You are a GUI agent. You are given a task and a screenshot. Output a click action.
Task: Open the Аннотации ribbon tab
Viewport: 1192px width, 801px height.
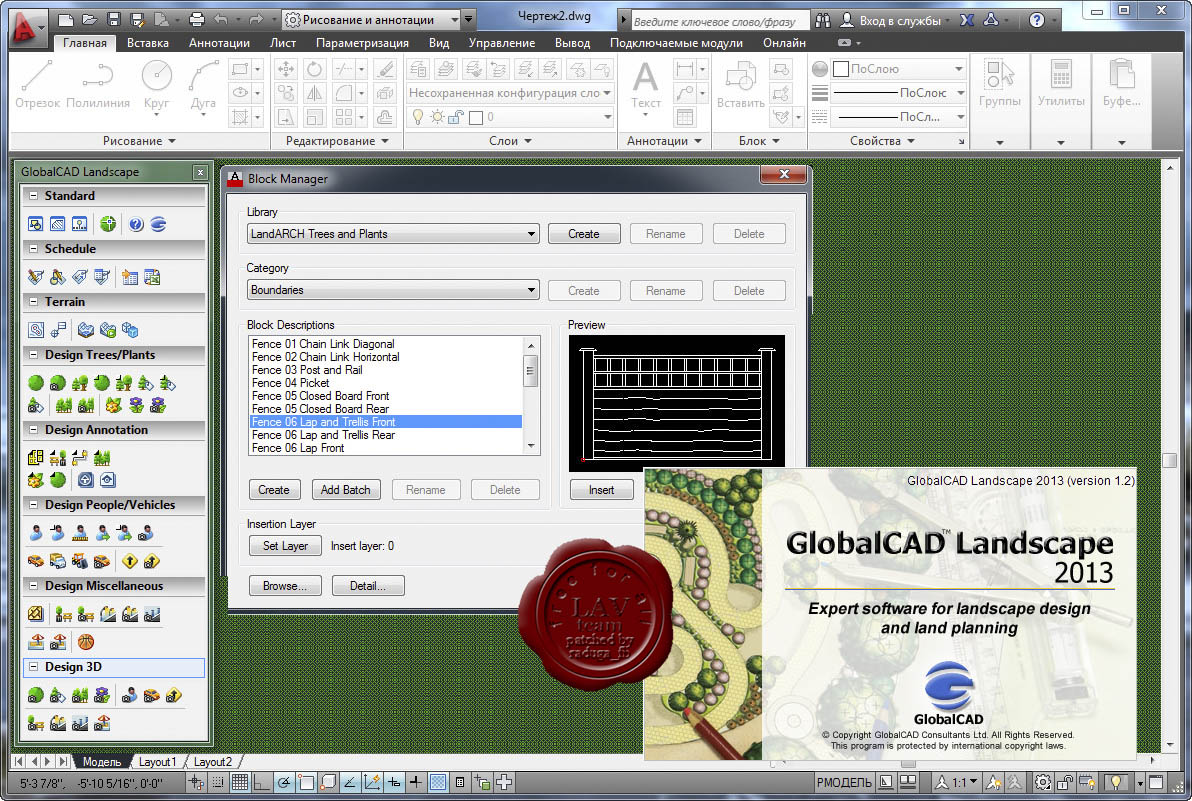click(219, 43)
